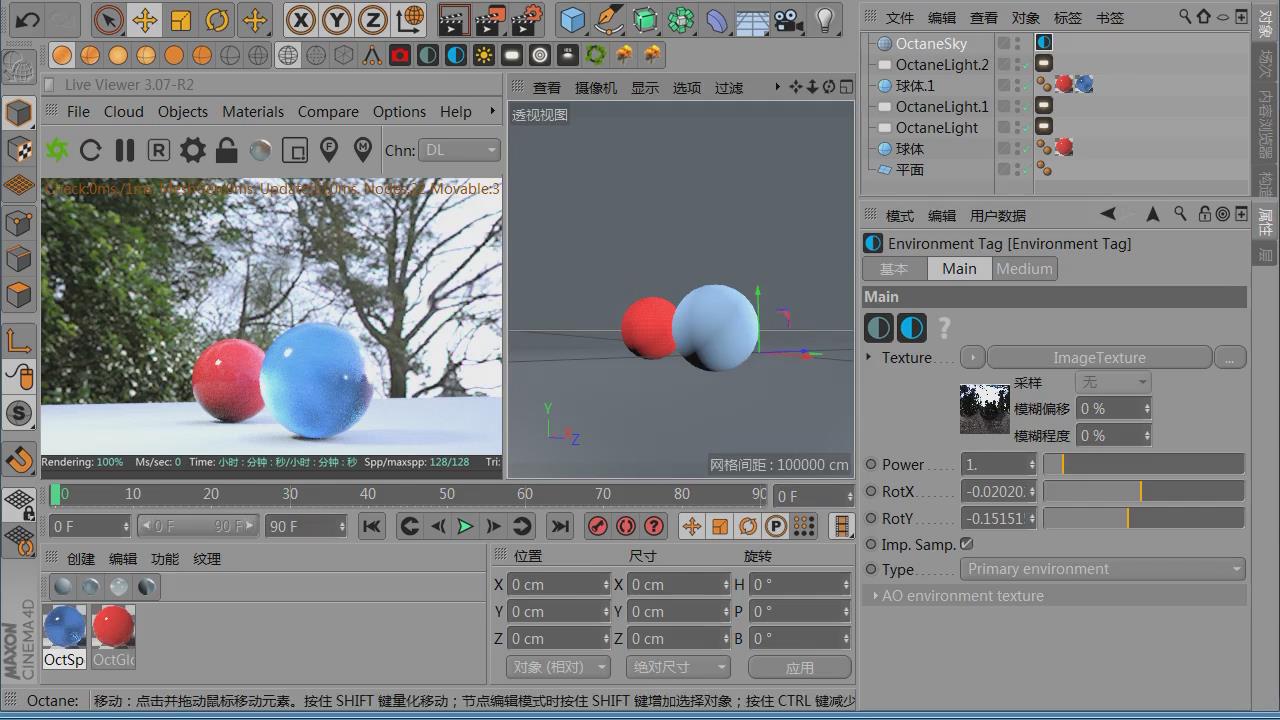Image resolution: width=1280 pixels, height=720 pixels.
Task: Activate the Scale tool
Action: pyautogui.click(x=181, y=19)
